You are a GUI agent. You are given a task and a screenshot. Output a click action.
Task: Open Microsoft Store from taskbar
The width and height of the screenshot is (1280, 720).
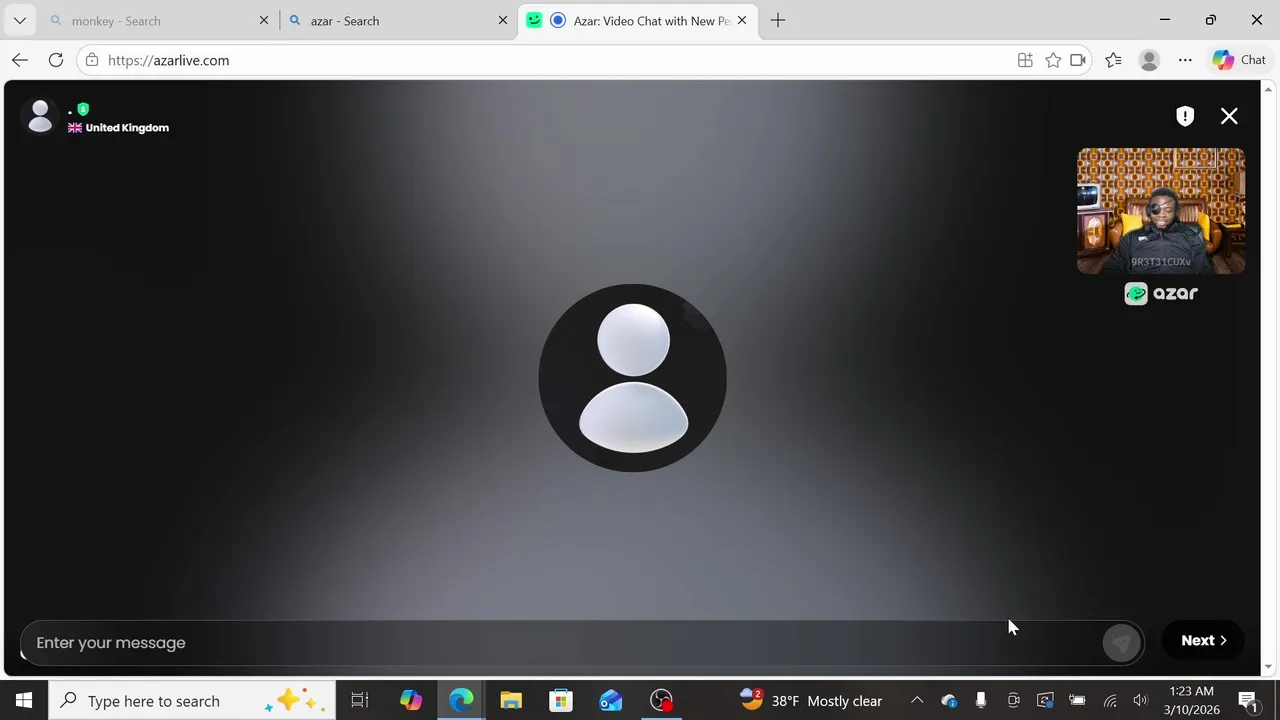coord(561,701)
